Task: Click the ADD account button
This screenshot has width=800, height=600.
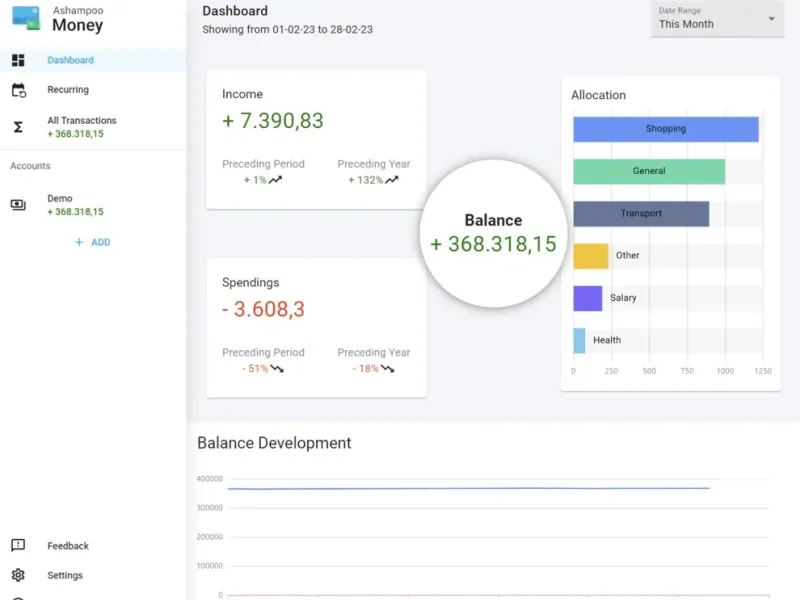Action: 100,242
